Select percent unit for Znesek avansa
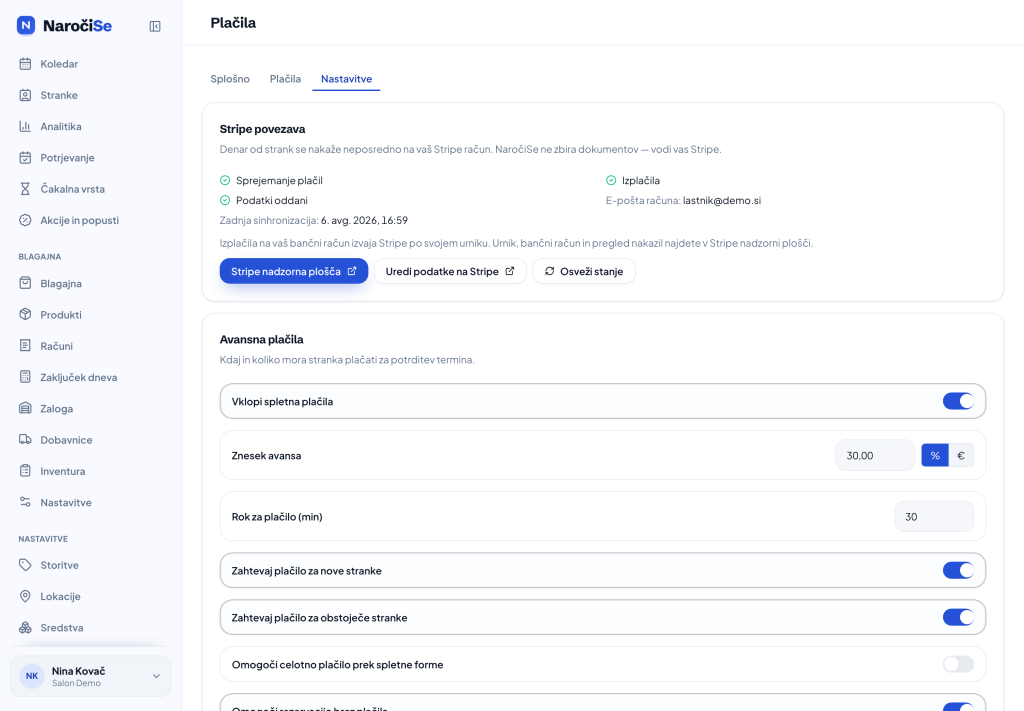1024x711 pixels. click(x=935, y=455)
